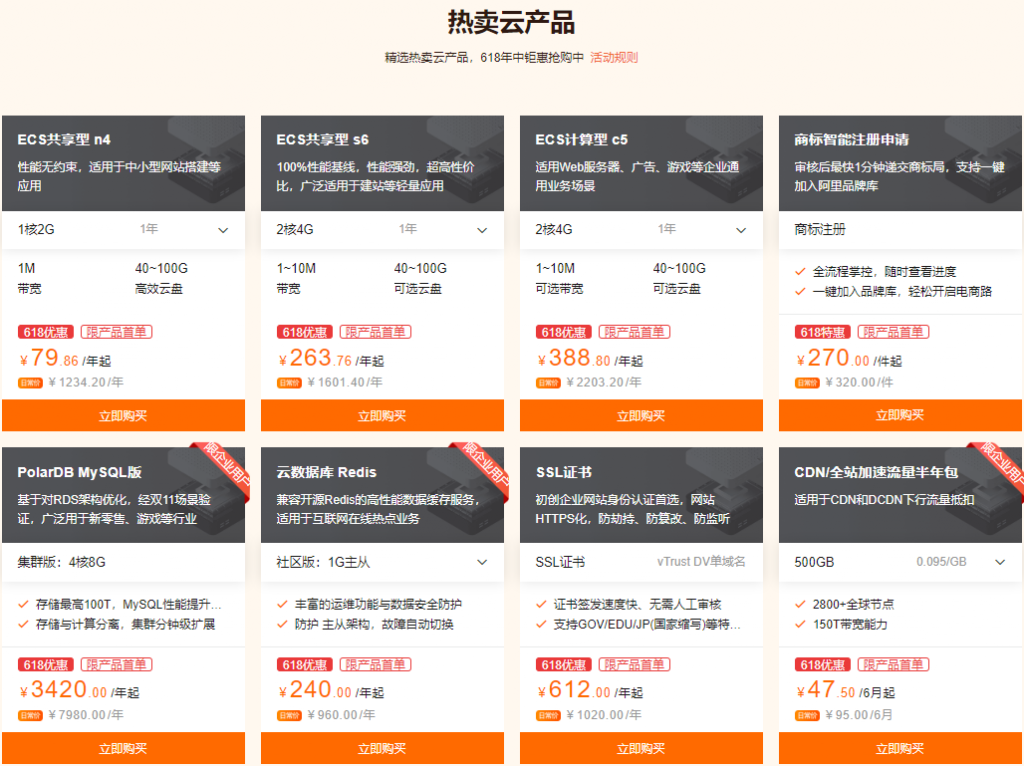Screen dimensions: 1024x766
Task: Click the ¥240.00 /年起 price
Action: (331, 690)
